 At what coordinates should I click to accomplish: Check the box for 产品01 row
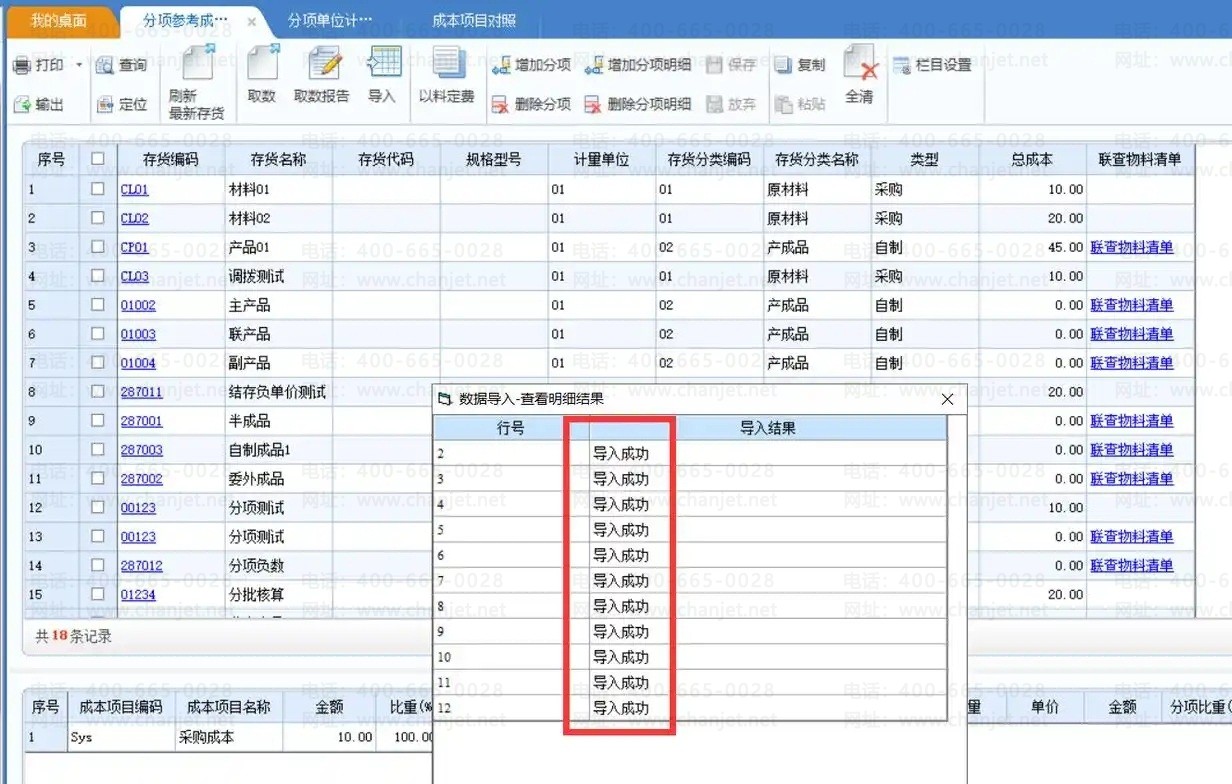[x=98, y=247]
